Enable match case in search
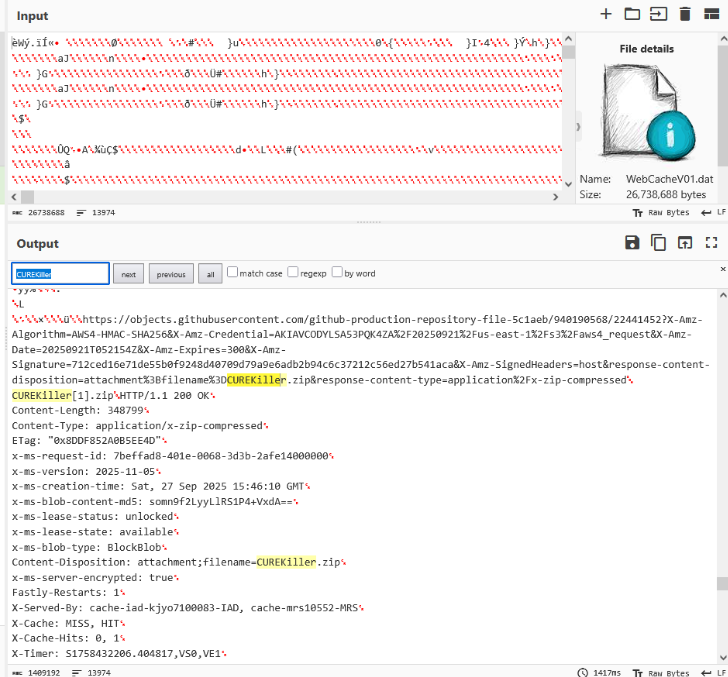The width and height of the screenshot is (728, 677). coord(233,272)
